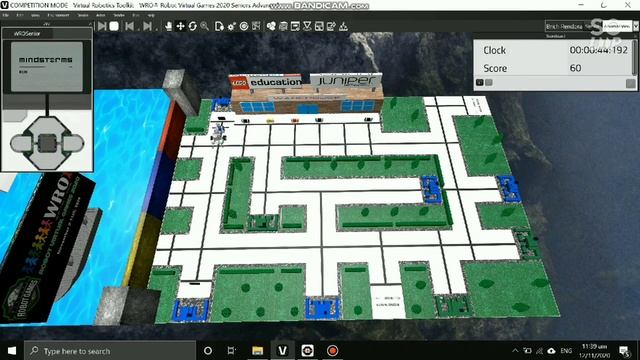Click the circular target toolbar icon
Screen dimensions: 640x360
click(244, 26)
